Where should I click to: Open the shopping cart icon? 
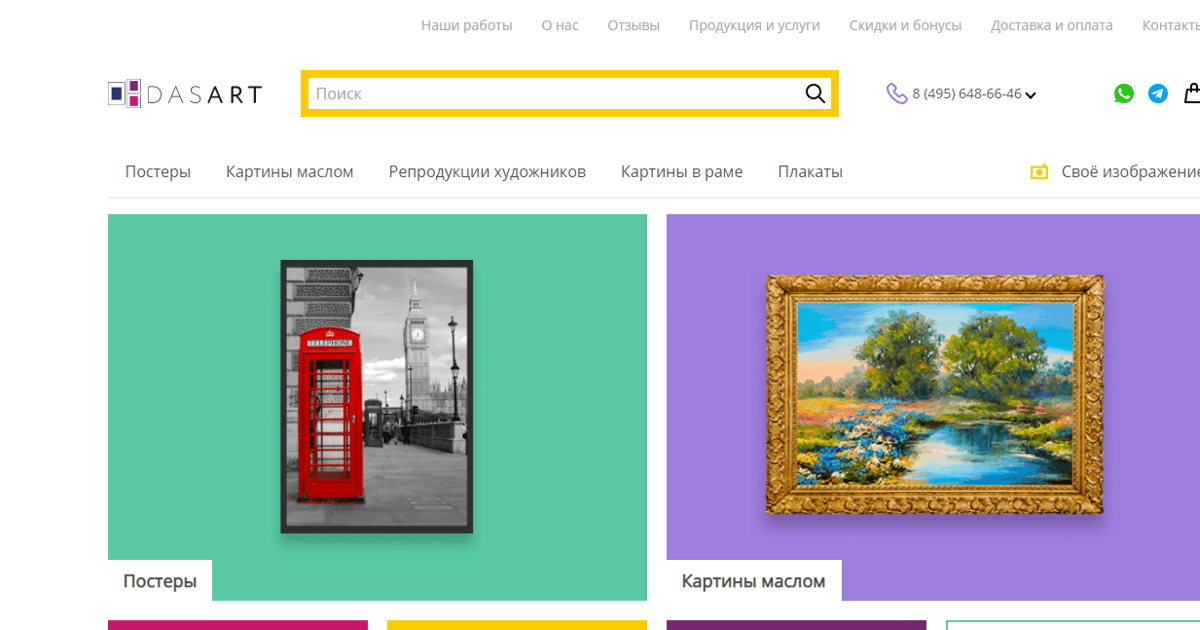pyautogui.click(x=1191, y=94)
